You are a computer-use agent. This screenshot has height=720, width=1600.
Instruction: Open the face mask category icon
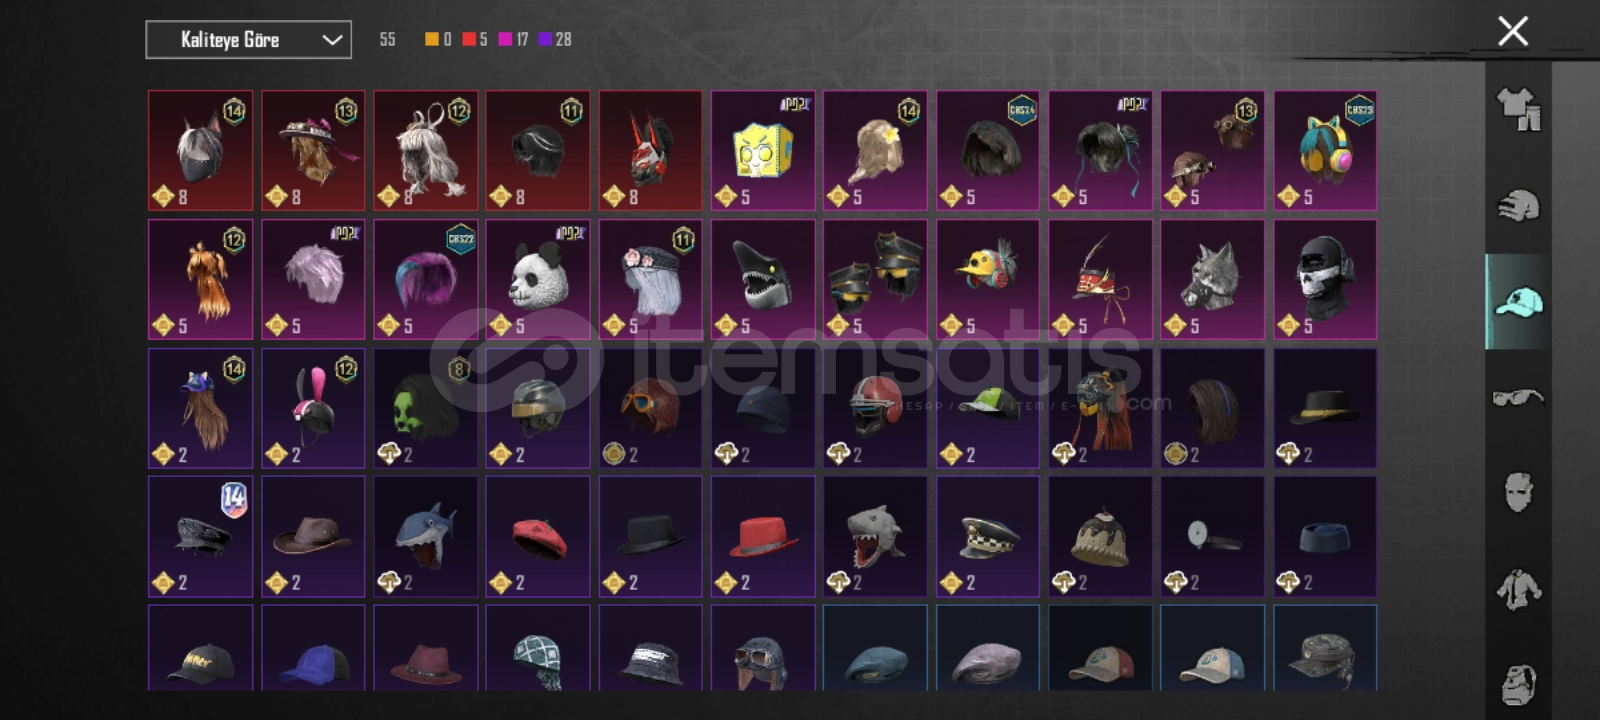point(1518,492)
